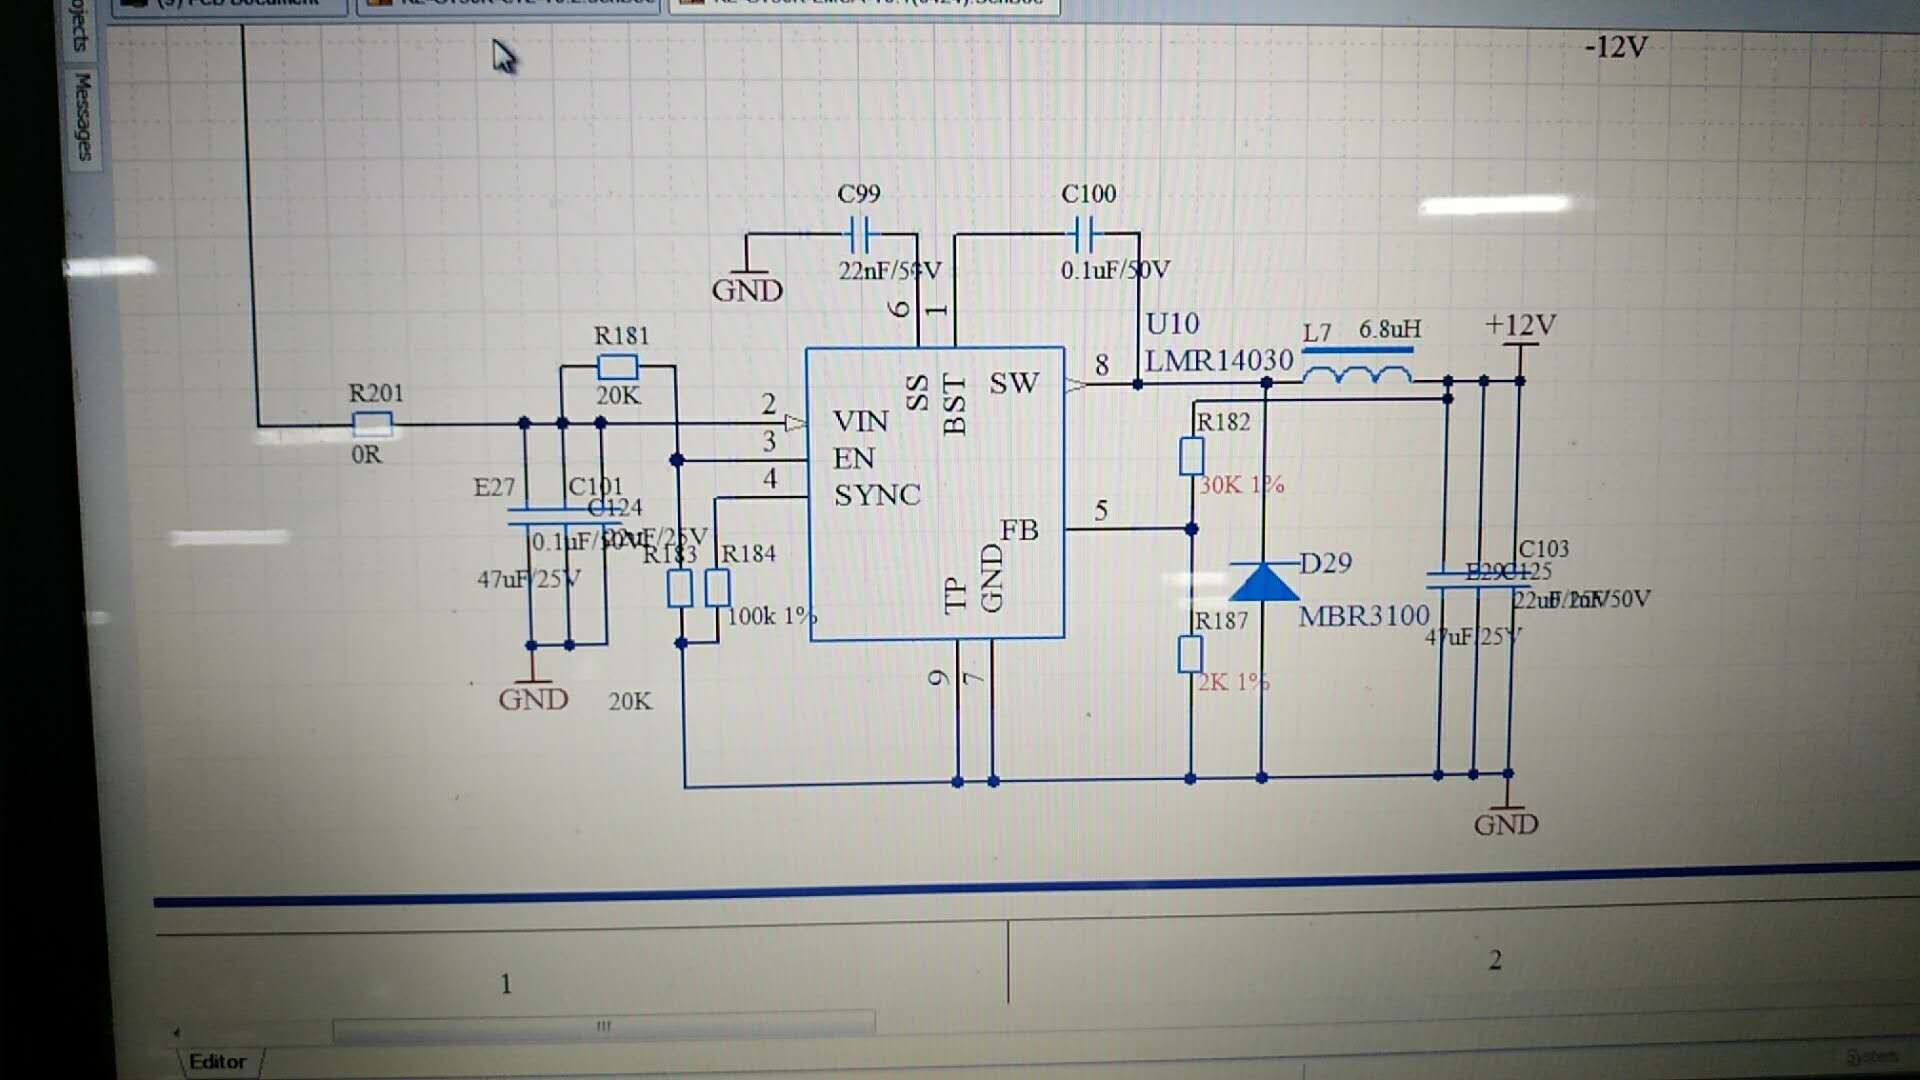This screenshot has height=1080, width=1920.
Task: Click the MBR3100 diode value text
Action: pos(1364,616)
